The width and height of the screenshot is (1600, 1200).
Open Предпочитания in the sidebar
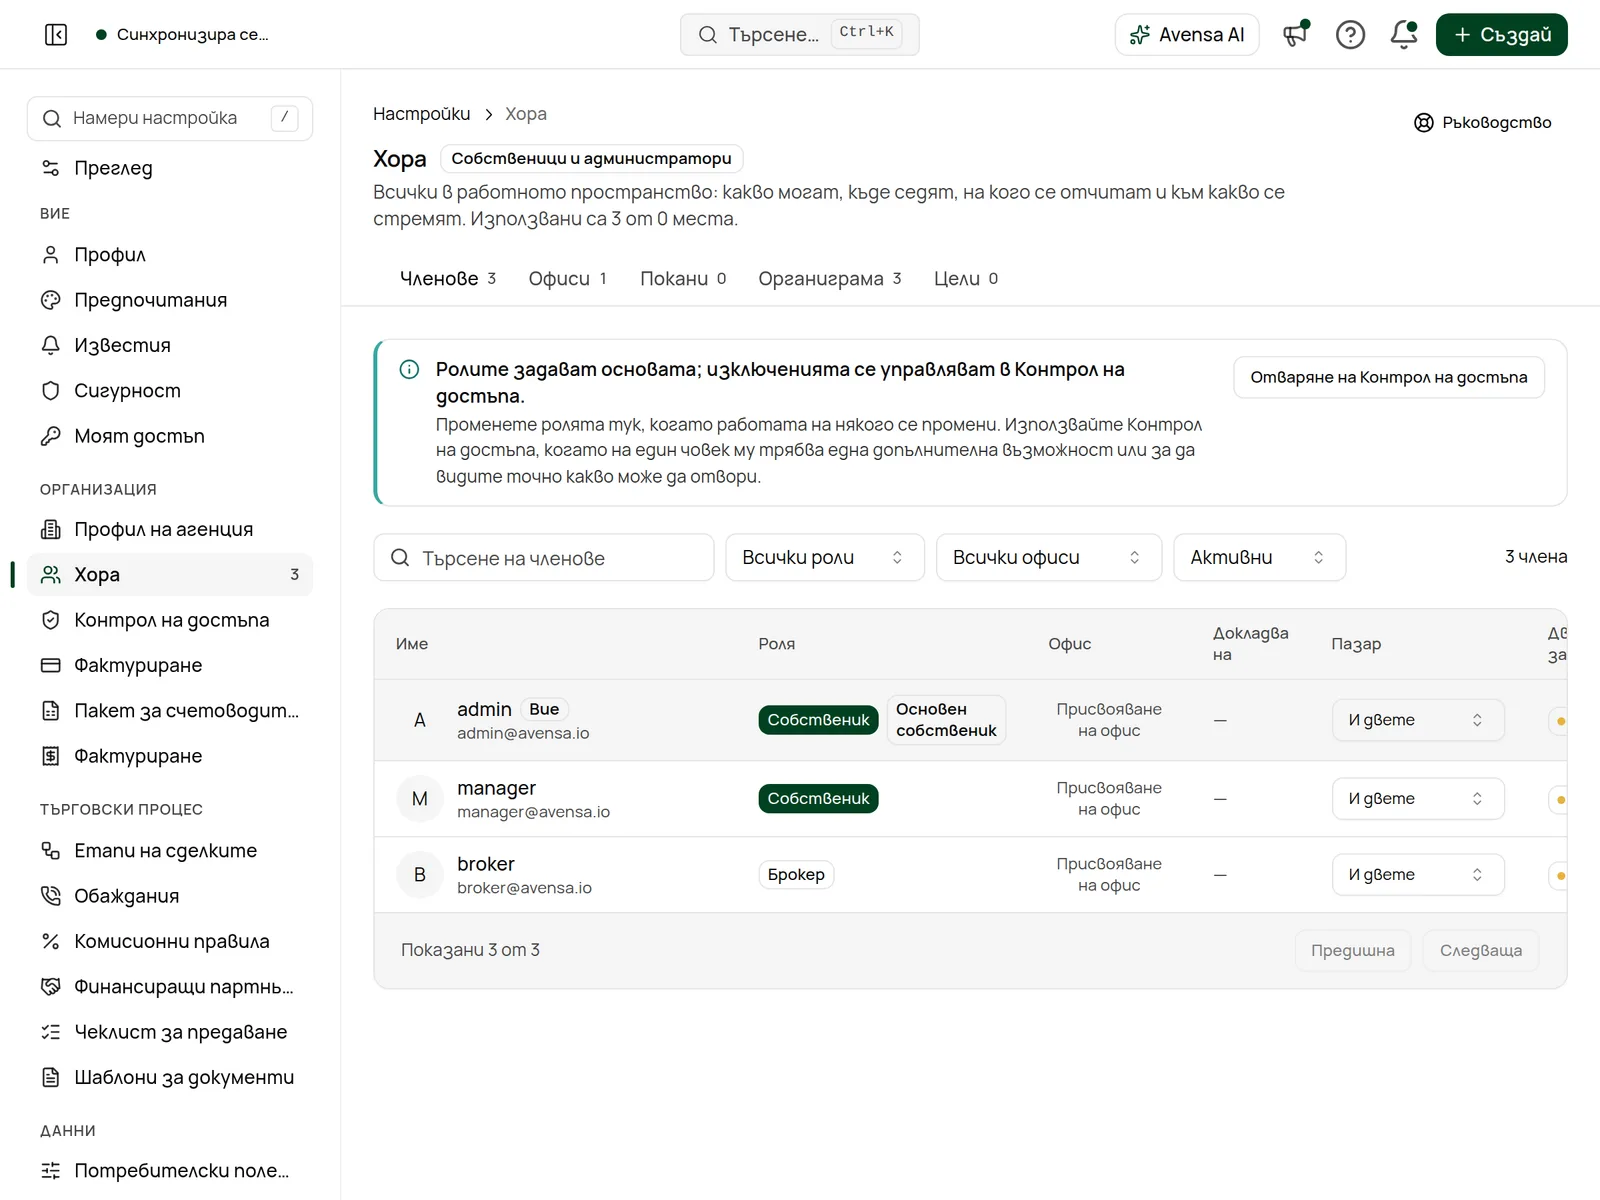[x=170, y=300]
